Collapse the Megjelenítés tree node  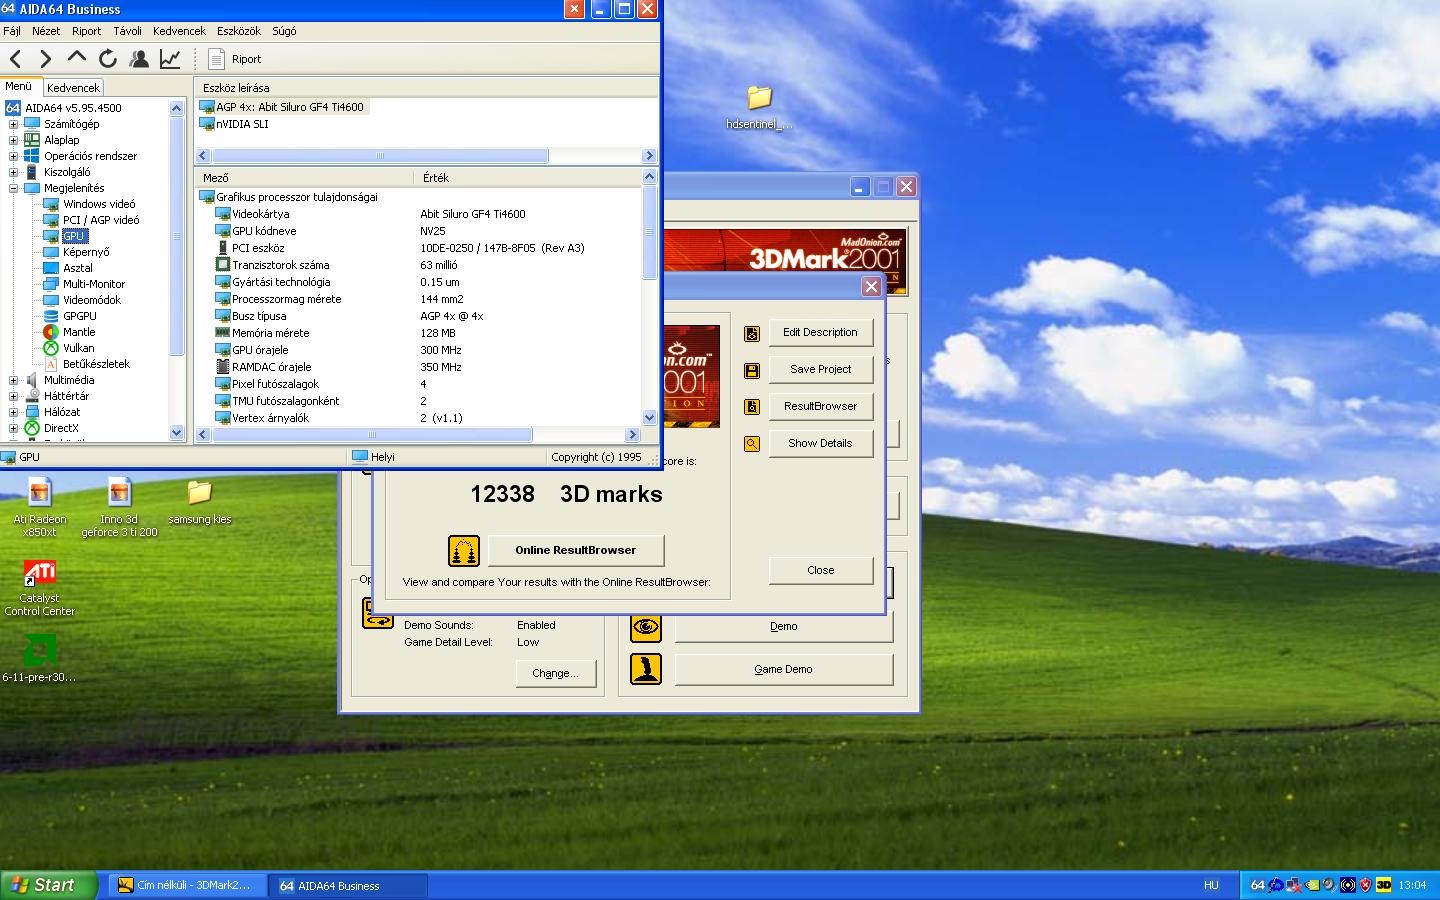13,188
